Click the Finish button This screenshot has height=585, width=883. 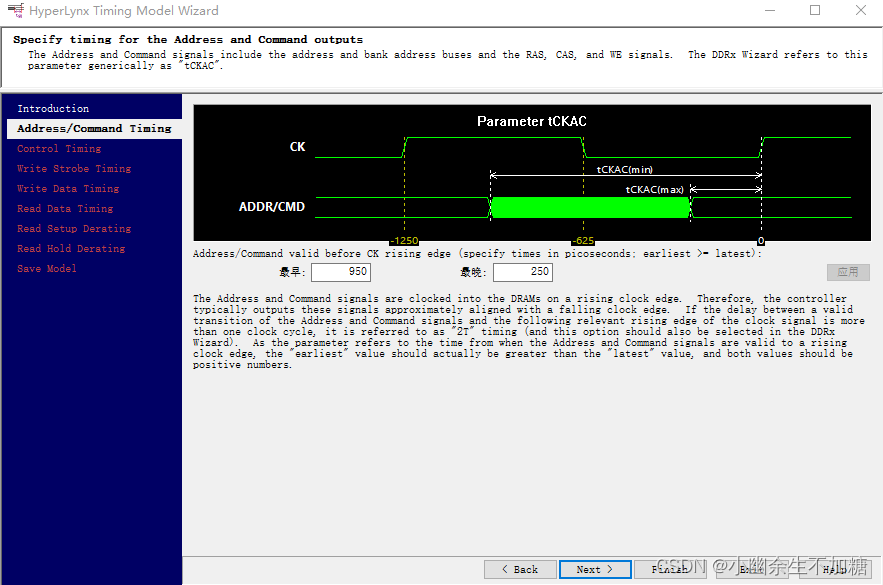[x=670, y=569]
